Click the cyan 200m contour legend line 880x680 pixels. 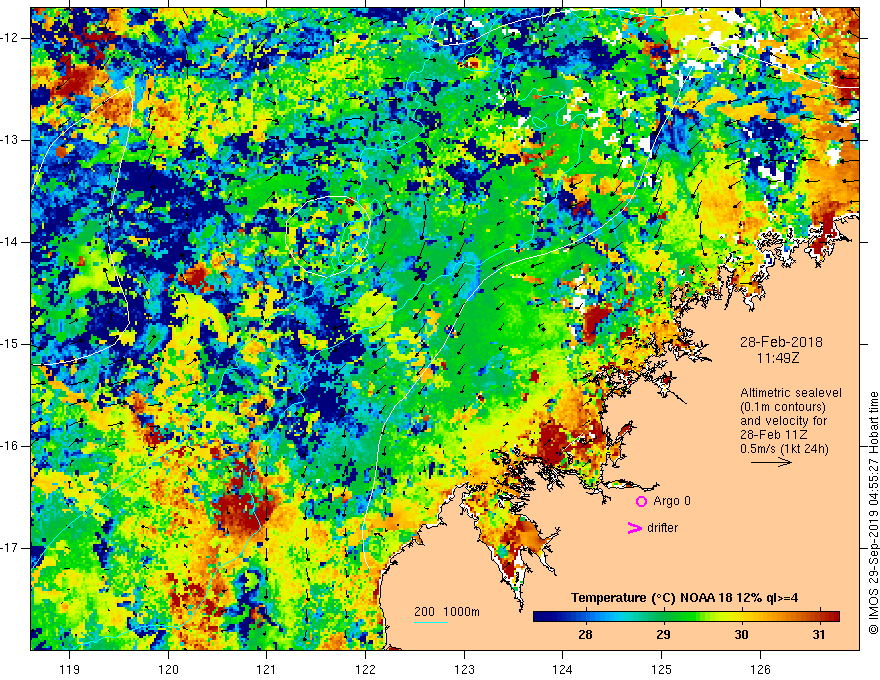431,622
